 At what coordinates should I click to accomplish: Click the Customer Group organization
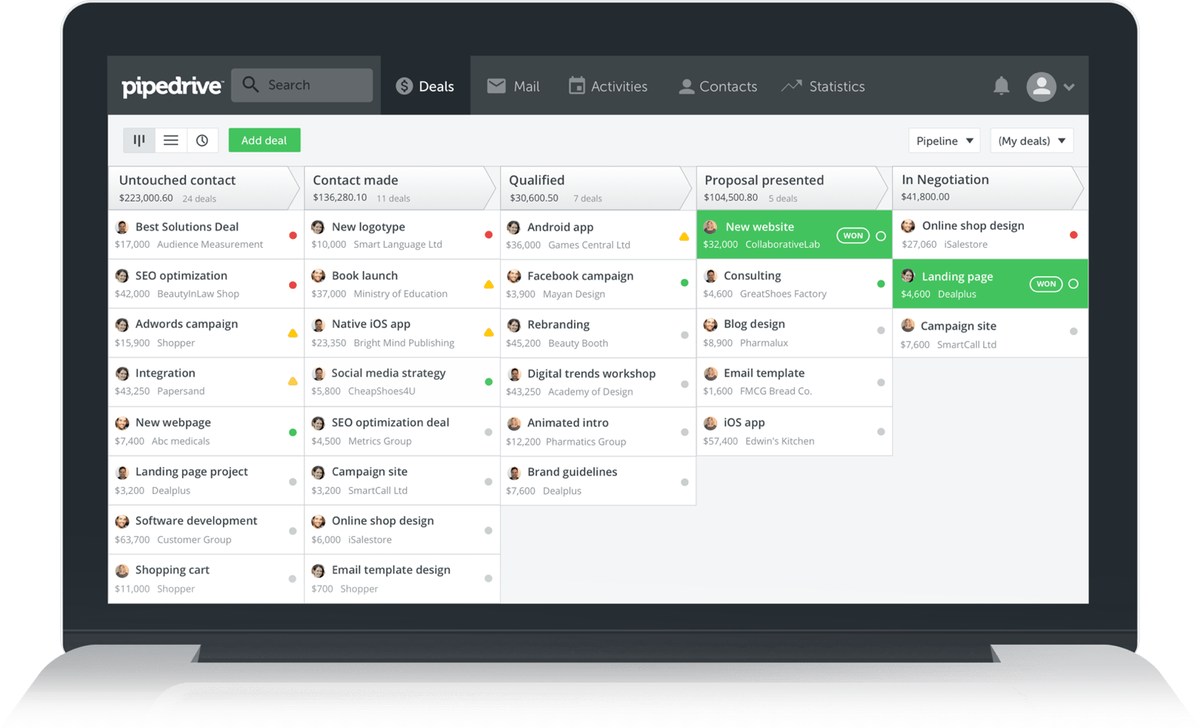click(194, 540)
